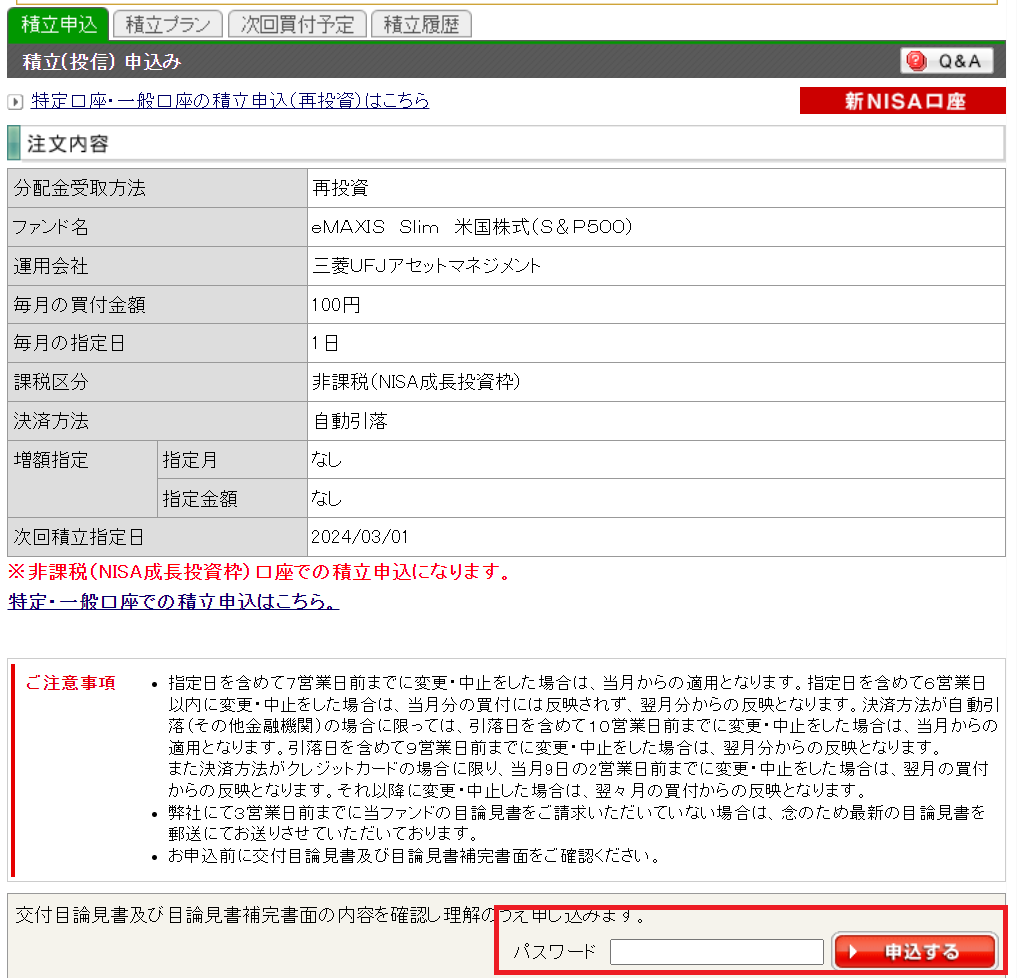Click the red question mark Q&A icon

915,61
